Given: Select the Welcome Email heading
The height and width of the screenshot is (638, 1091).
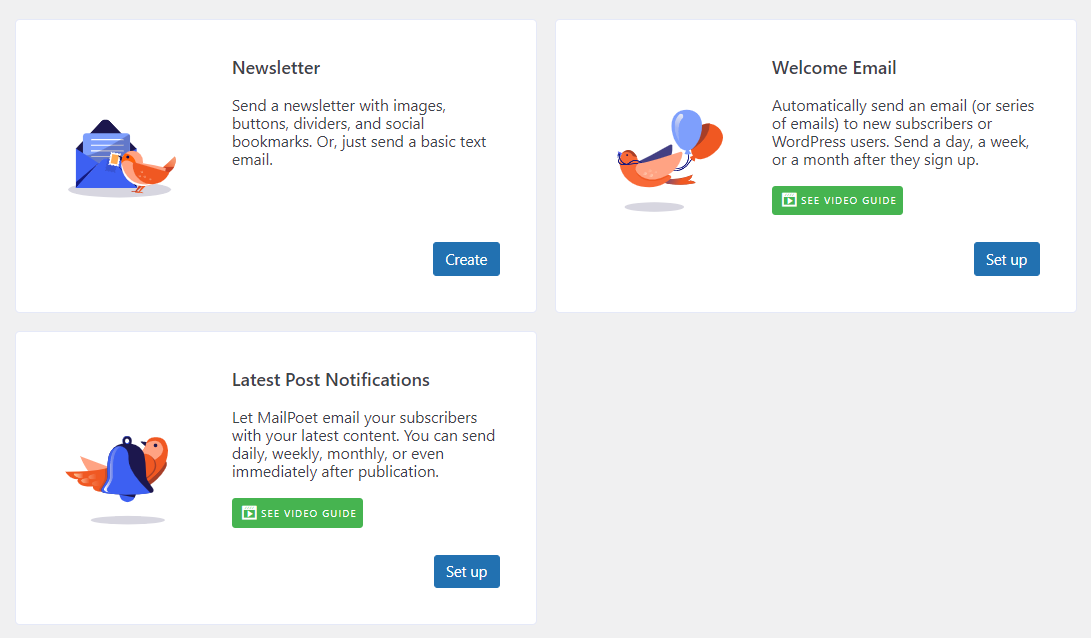Looking at the screenshot, I should coord(834,68).
